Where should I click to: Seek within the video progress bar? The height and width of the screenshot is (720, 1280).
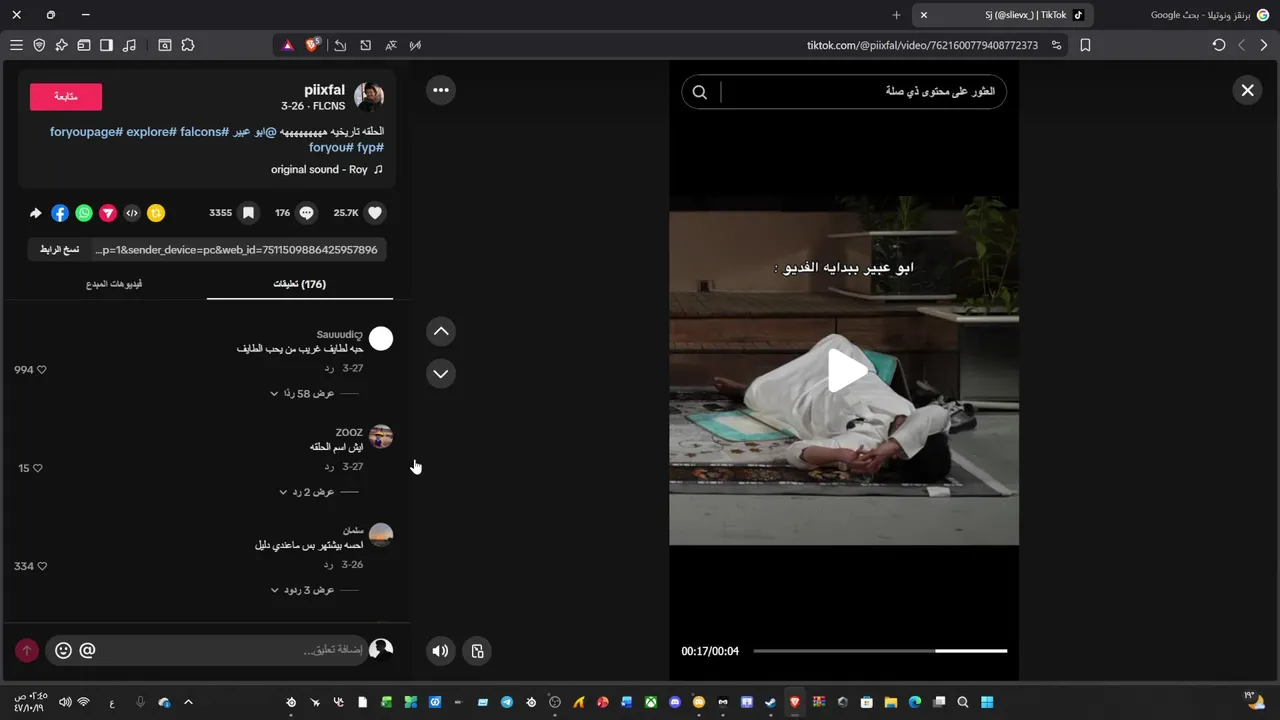[880, 651]
